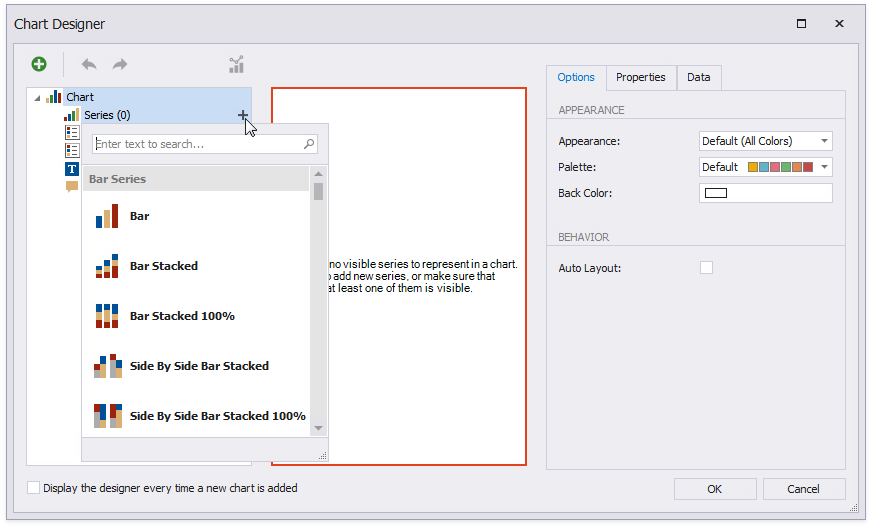Select the Bar series type
This screenshot has height=528, width=872.
pos(139,216)
